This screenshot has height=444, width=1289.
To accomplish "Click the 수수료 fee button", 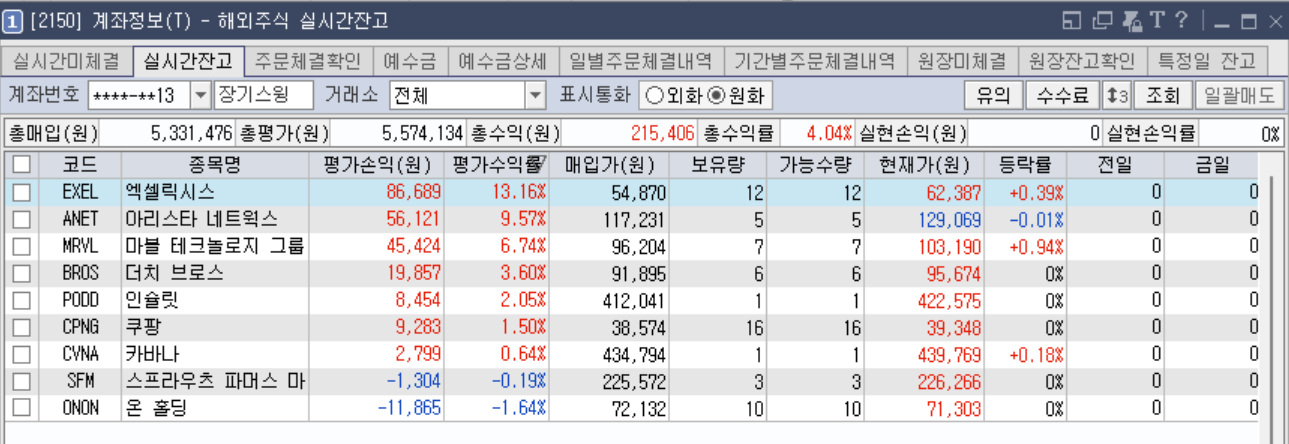I will [1062, 96].
